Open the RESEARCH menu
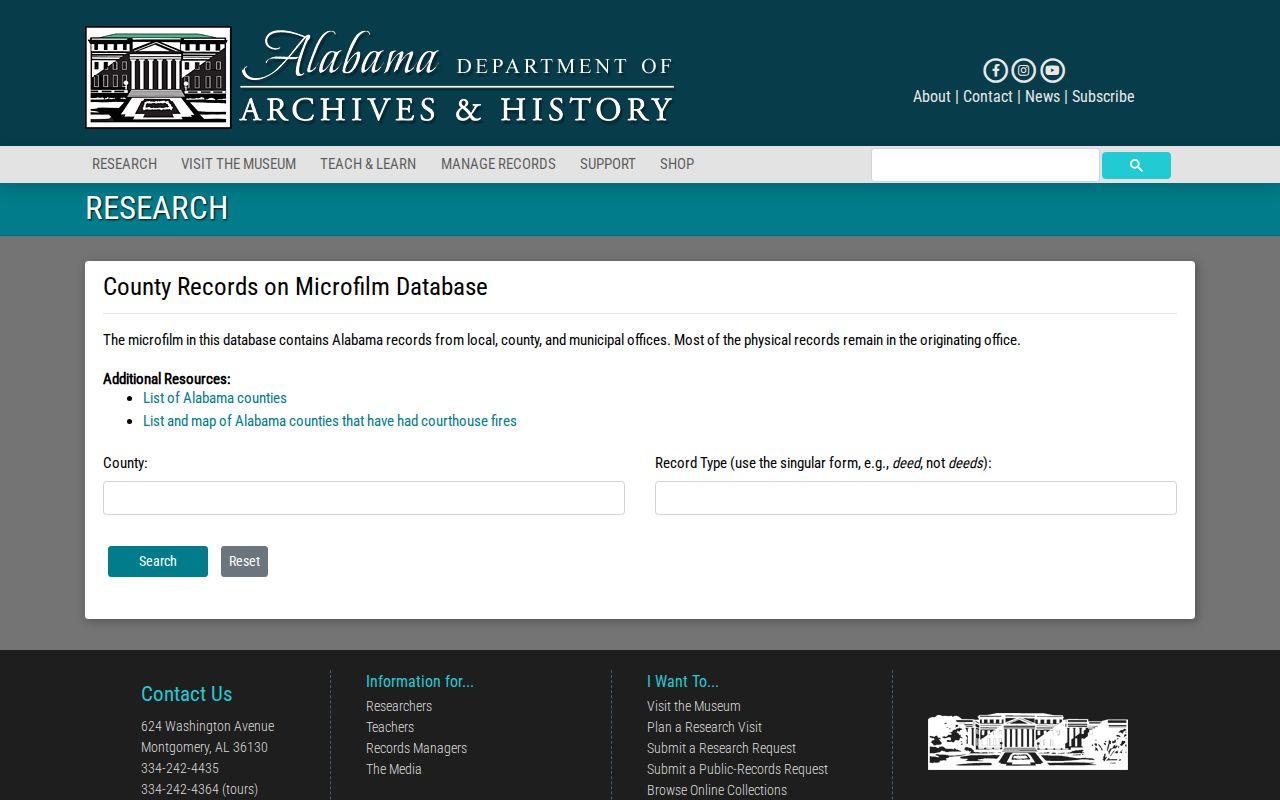 (x=124, y=164)
